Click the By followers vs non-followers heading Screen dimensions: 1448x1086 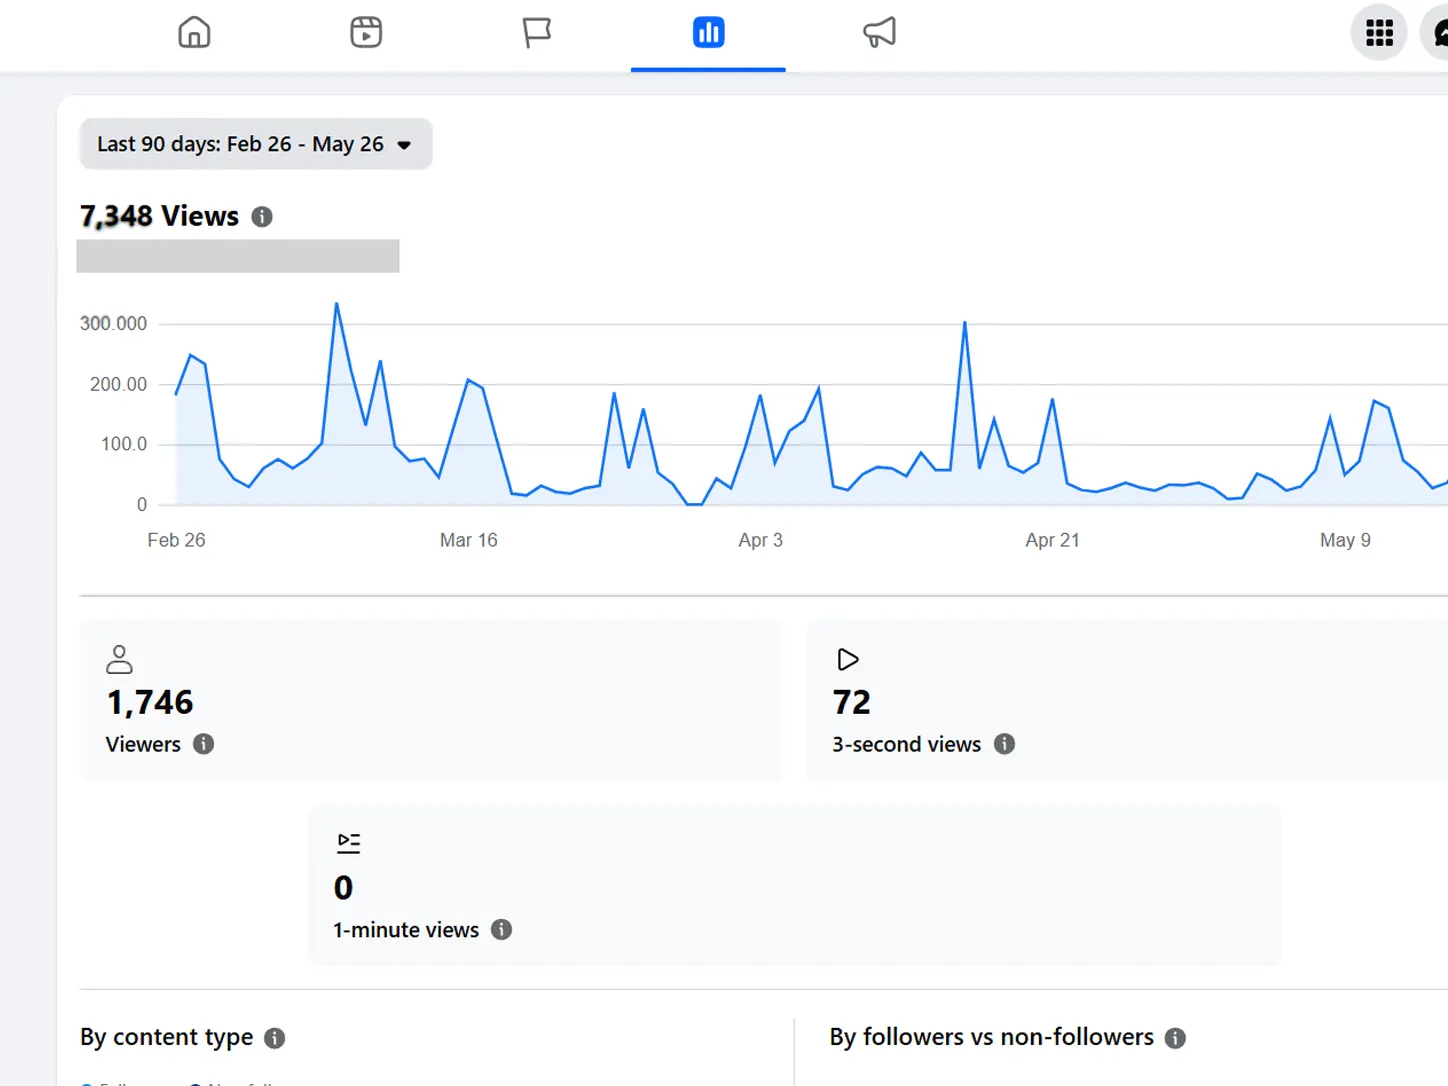point(992,1037)
